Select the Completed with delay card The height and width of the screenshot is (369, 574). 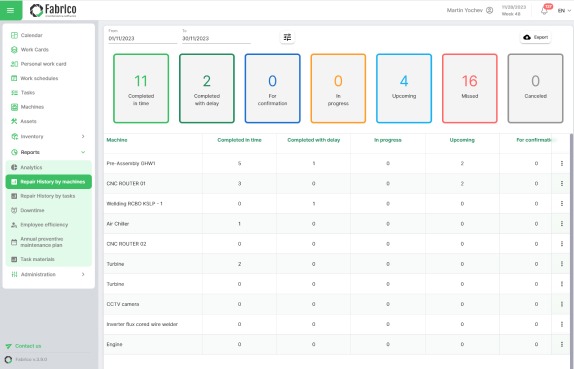[x=207, y=88]
